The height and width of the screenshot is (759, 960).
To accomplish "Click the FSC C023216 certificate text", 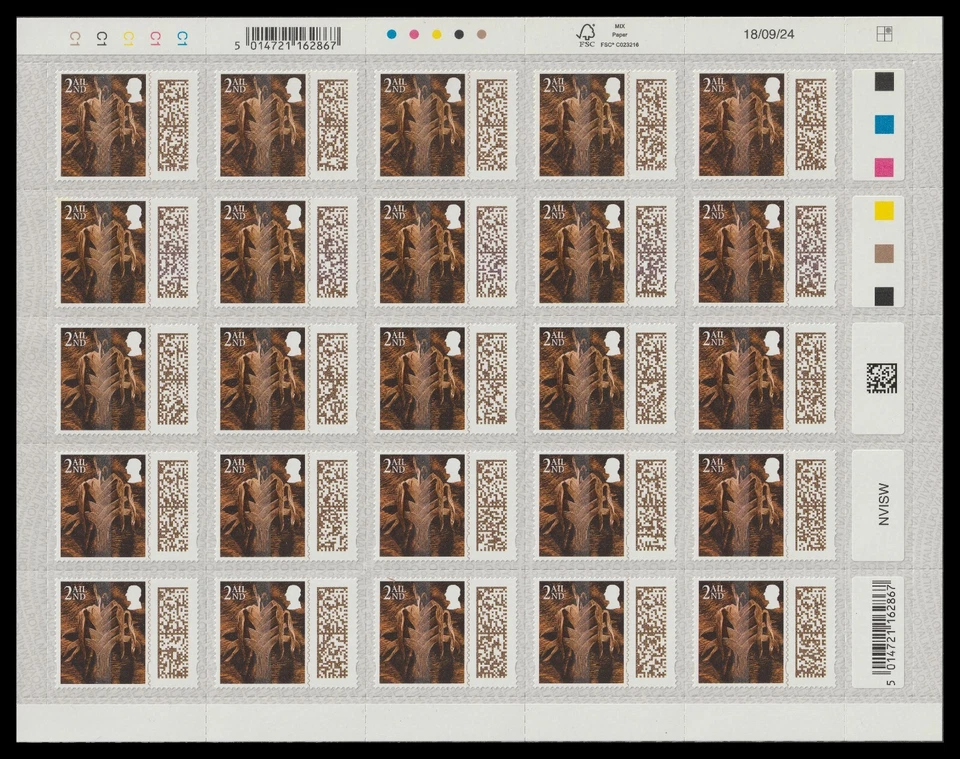I will tap(620, 45).
